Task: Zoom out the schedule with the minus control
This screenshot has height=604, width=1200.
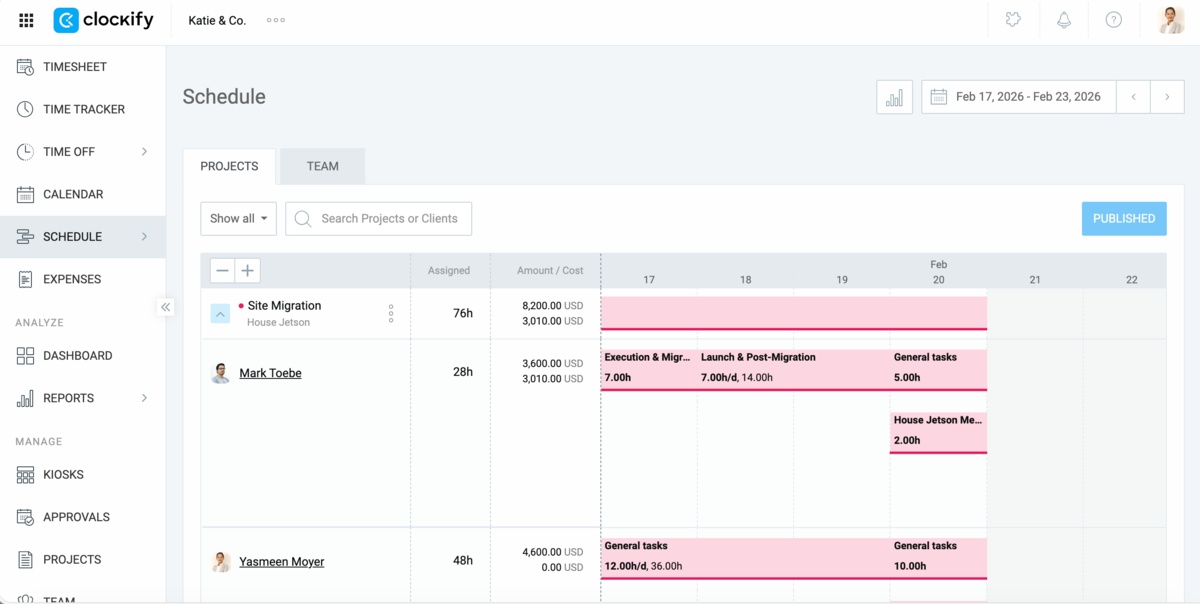Action: 222,270
